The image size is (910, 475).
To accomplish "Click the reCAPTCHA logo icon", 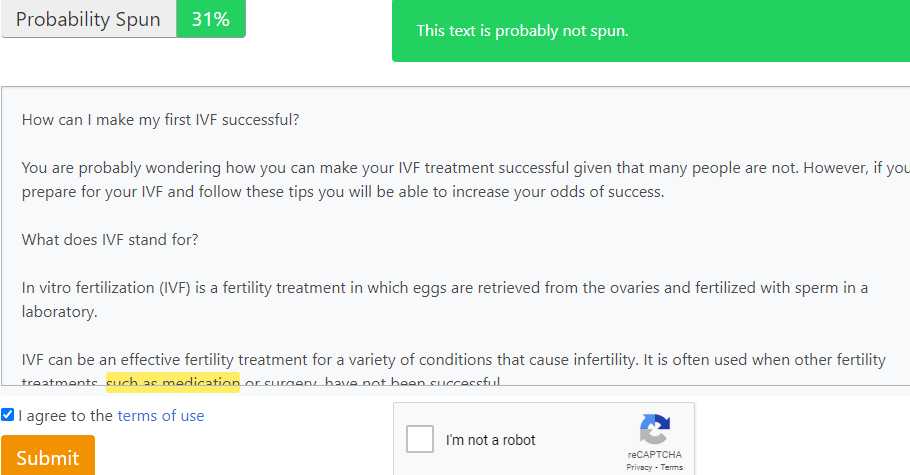I will 655,429.
